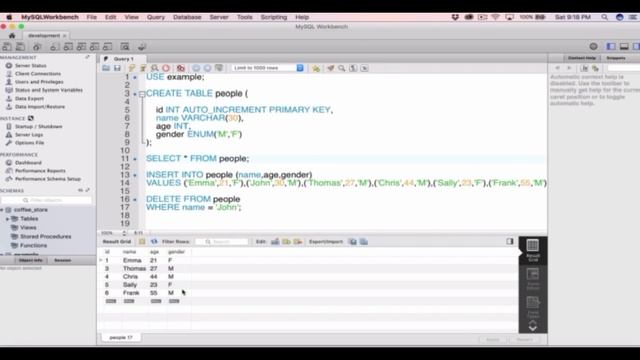The image size is (640, 360).
Task: Open a SQL script file in the editor
Action: tap(106, 68)
